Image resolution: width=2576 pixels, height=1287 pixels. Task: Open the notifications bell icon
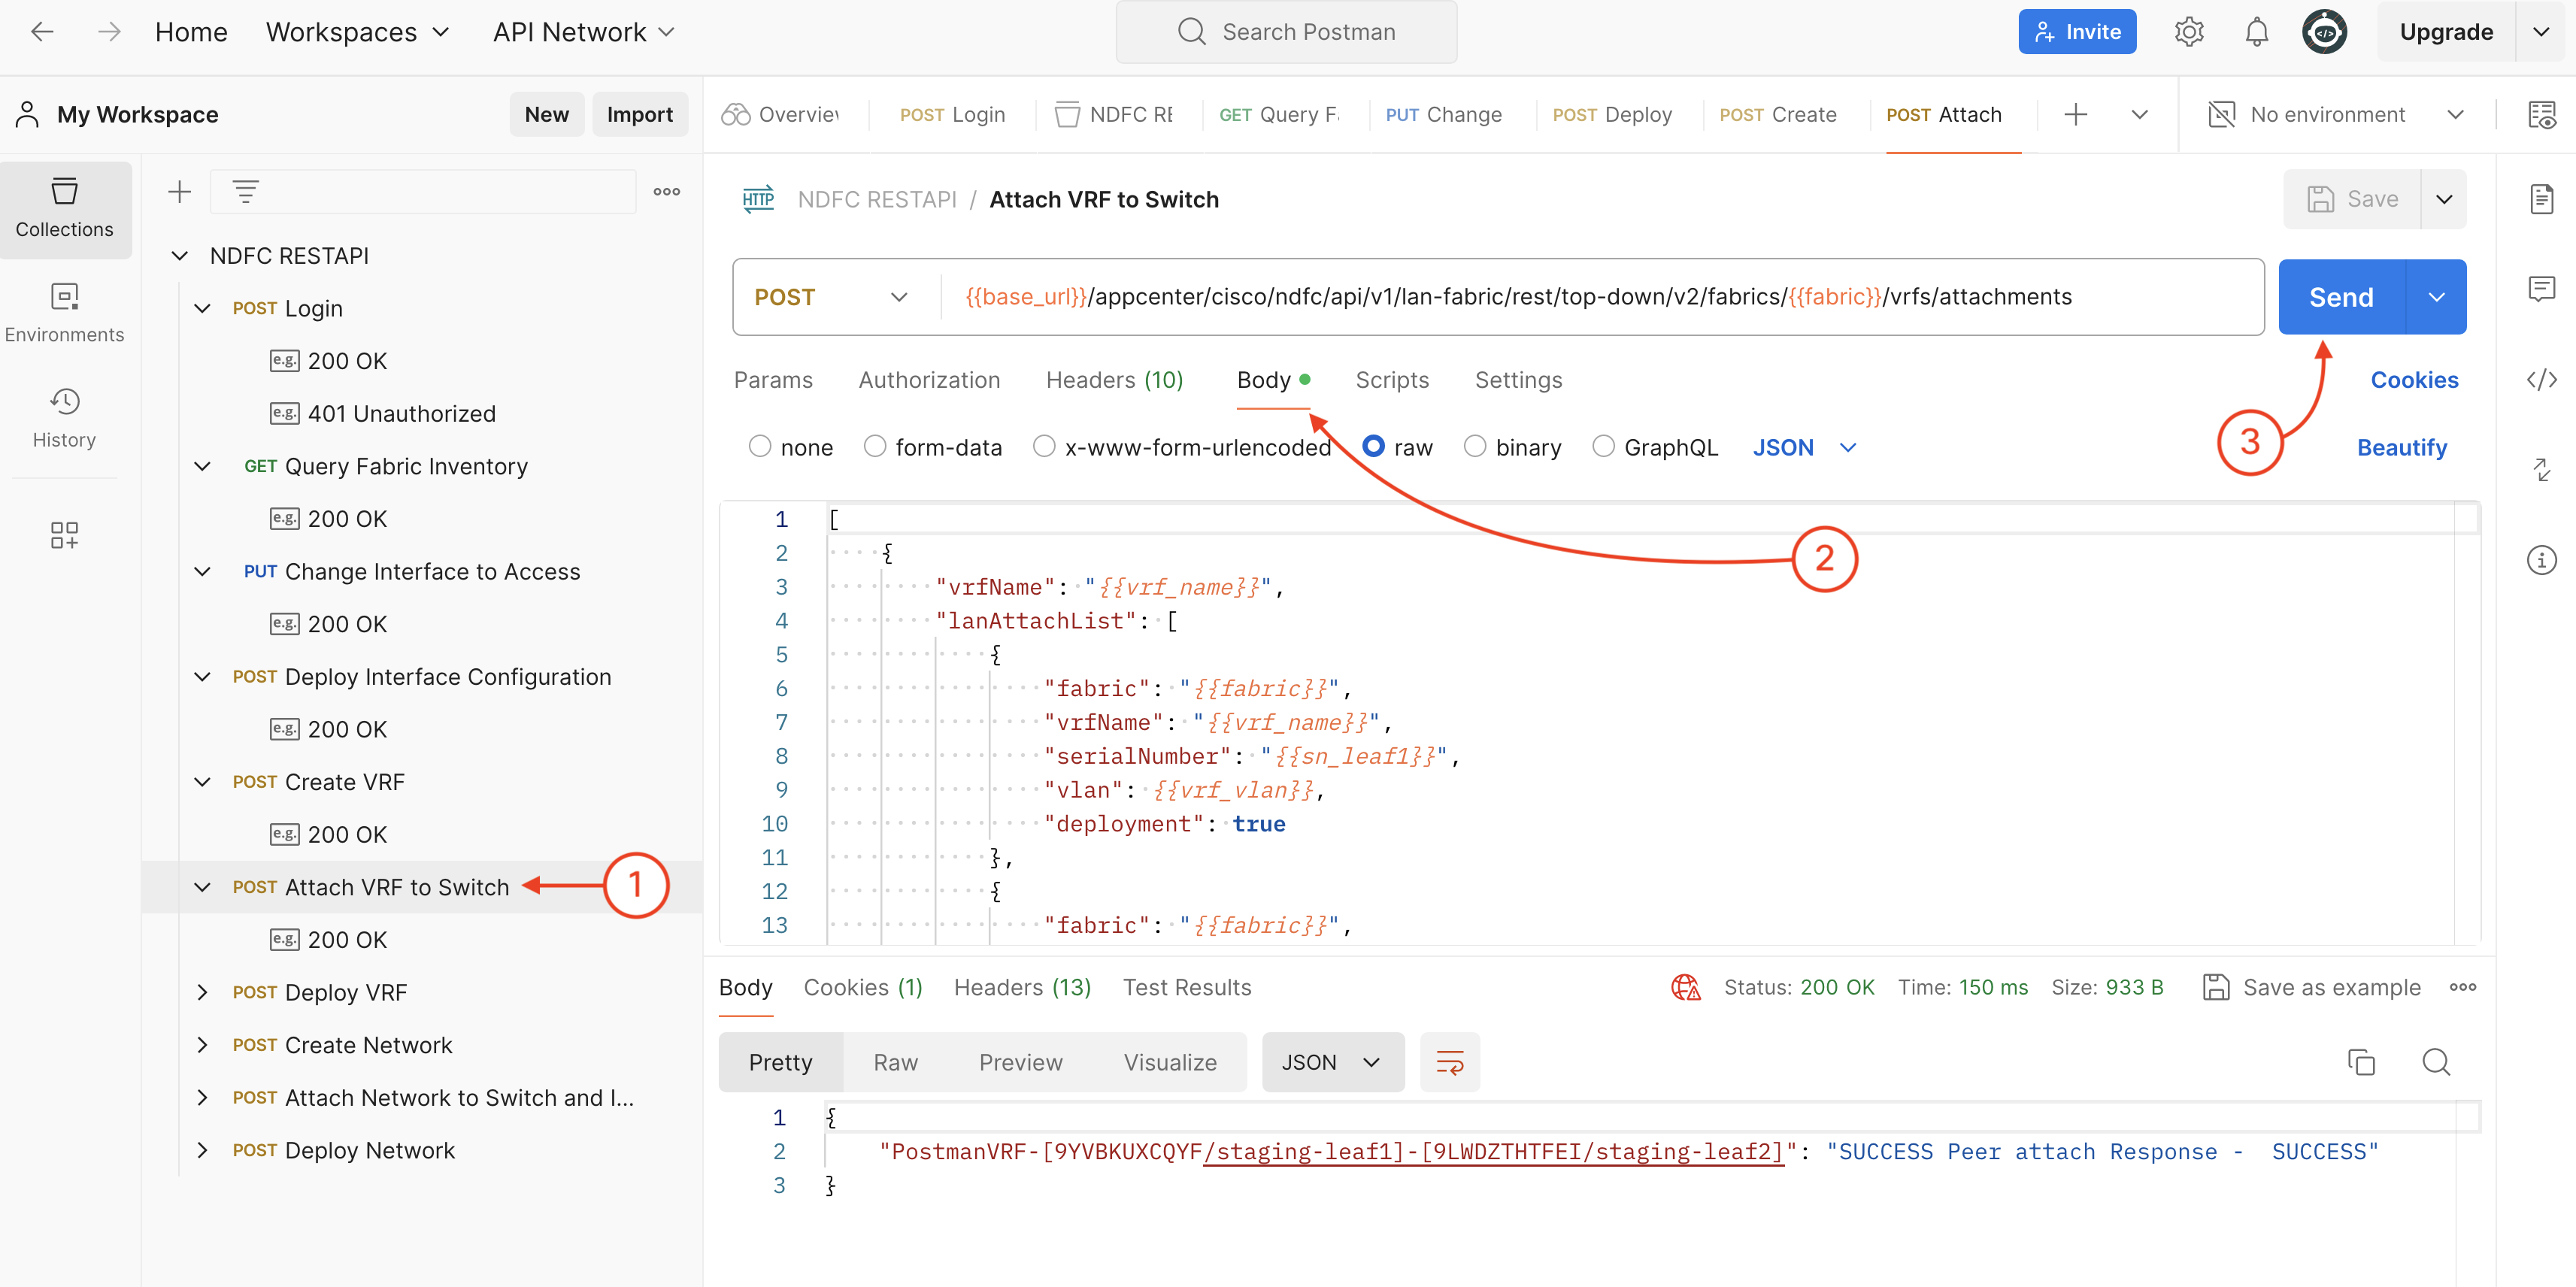point(2256,32)
